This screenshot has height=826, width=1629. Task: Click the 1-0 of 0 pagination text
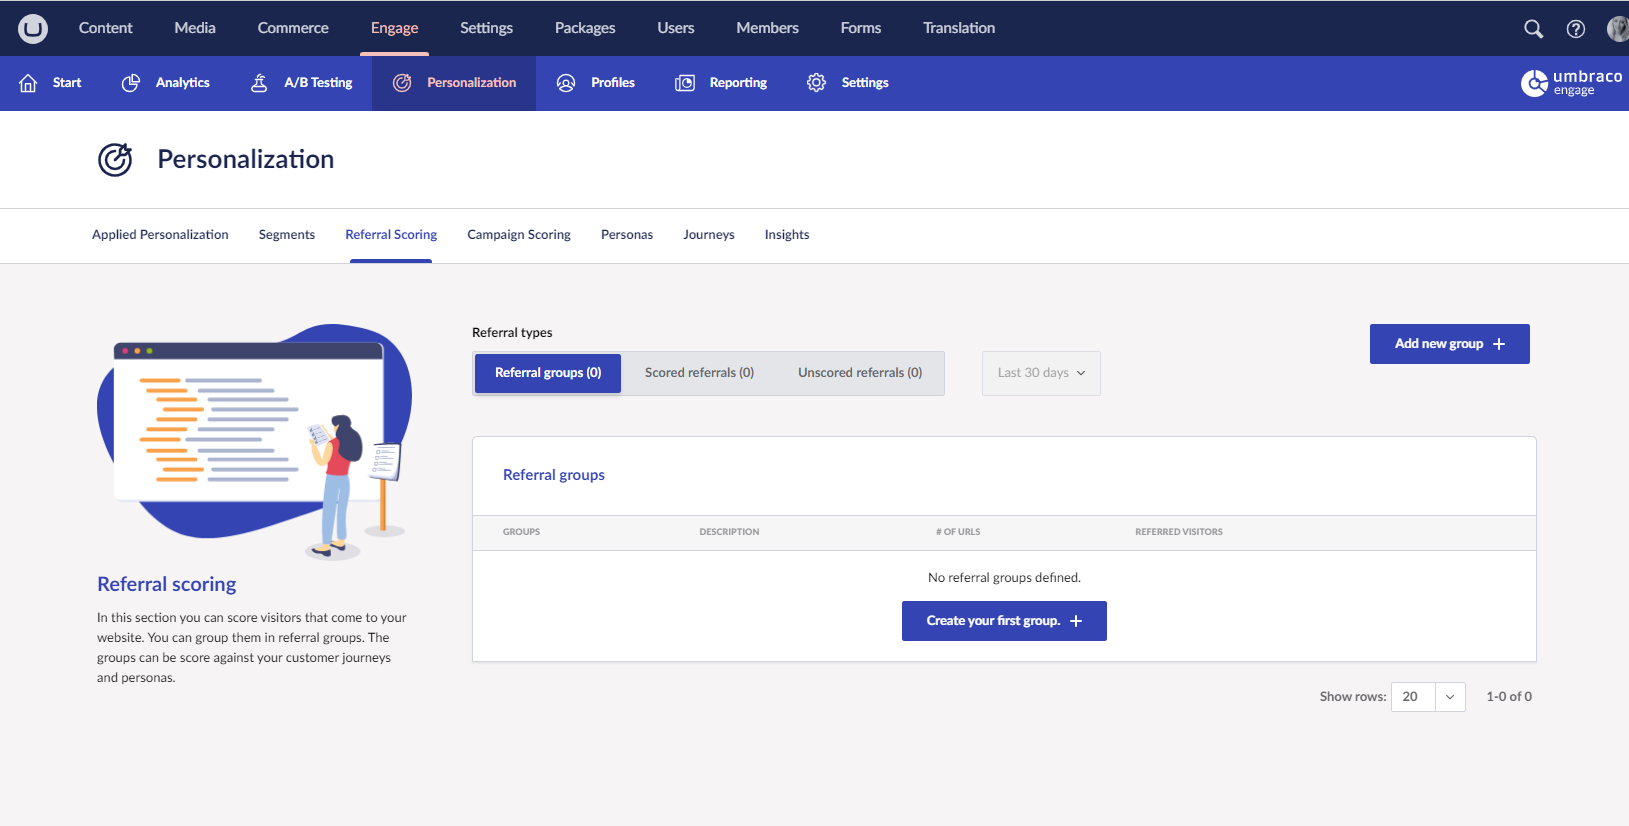[x=1509, y=697]
